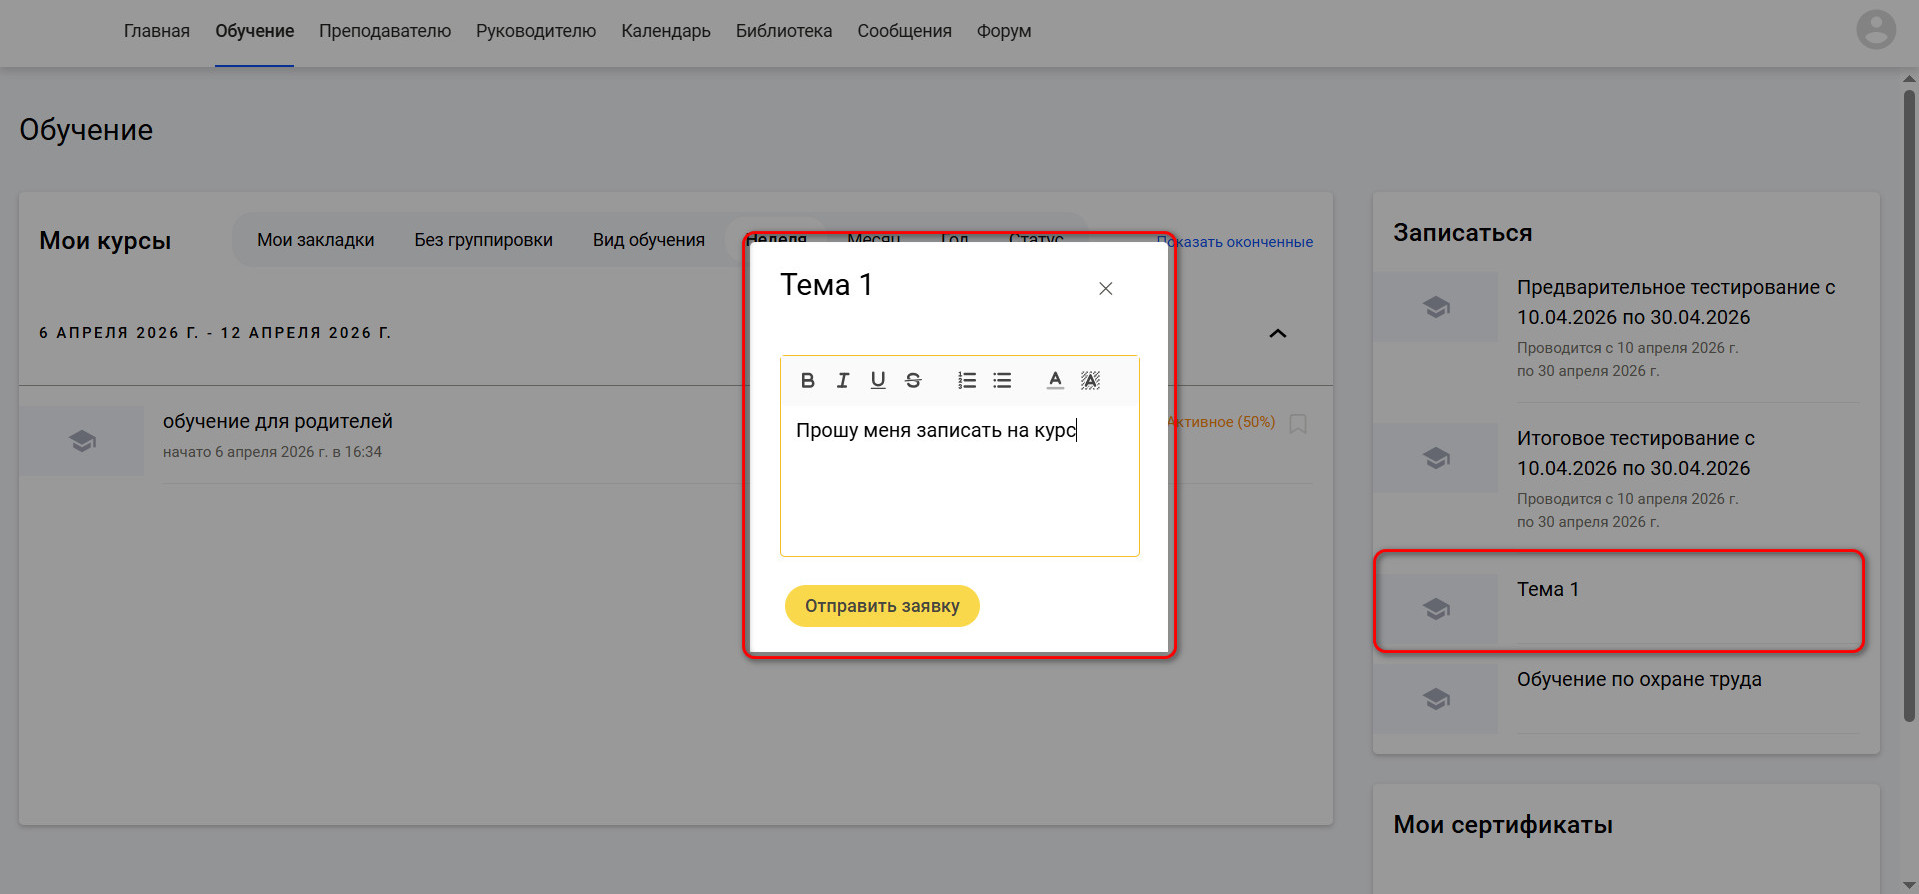The height and width of the screenshot is (894, 1919).
Task: Apply italic formatting in the editor
Action: pos(843,380)
